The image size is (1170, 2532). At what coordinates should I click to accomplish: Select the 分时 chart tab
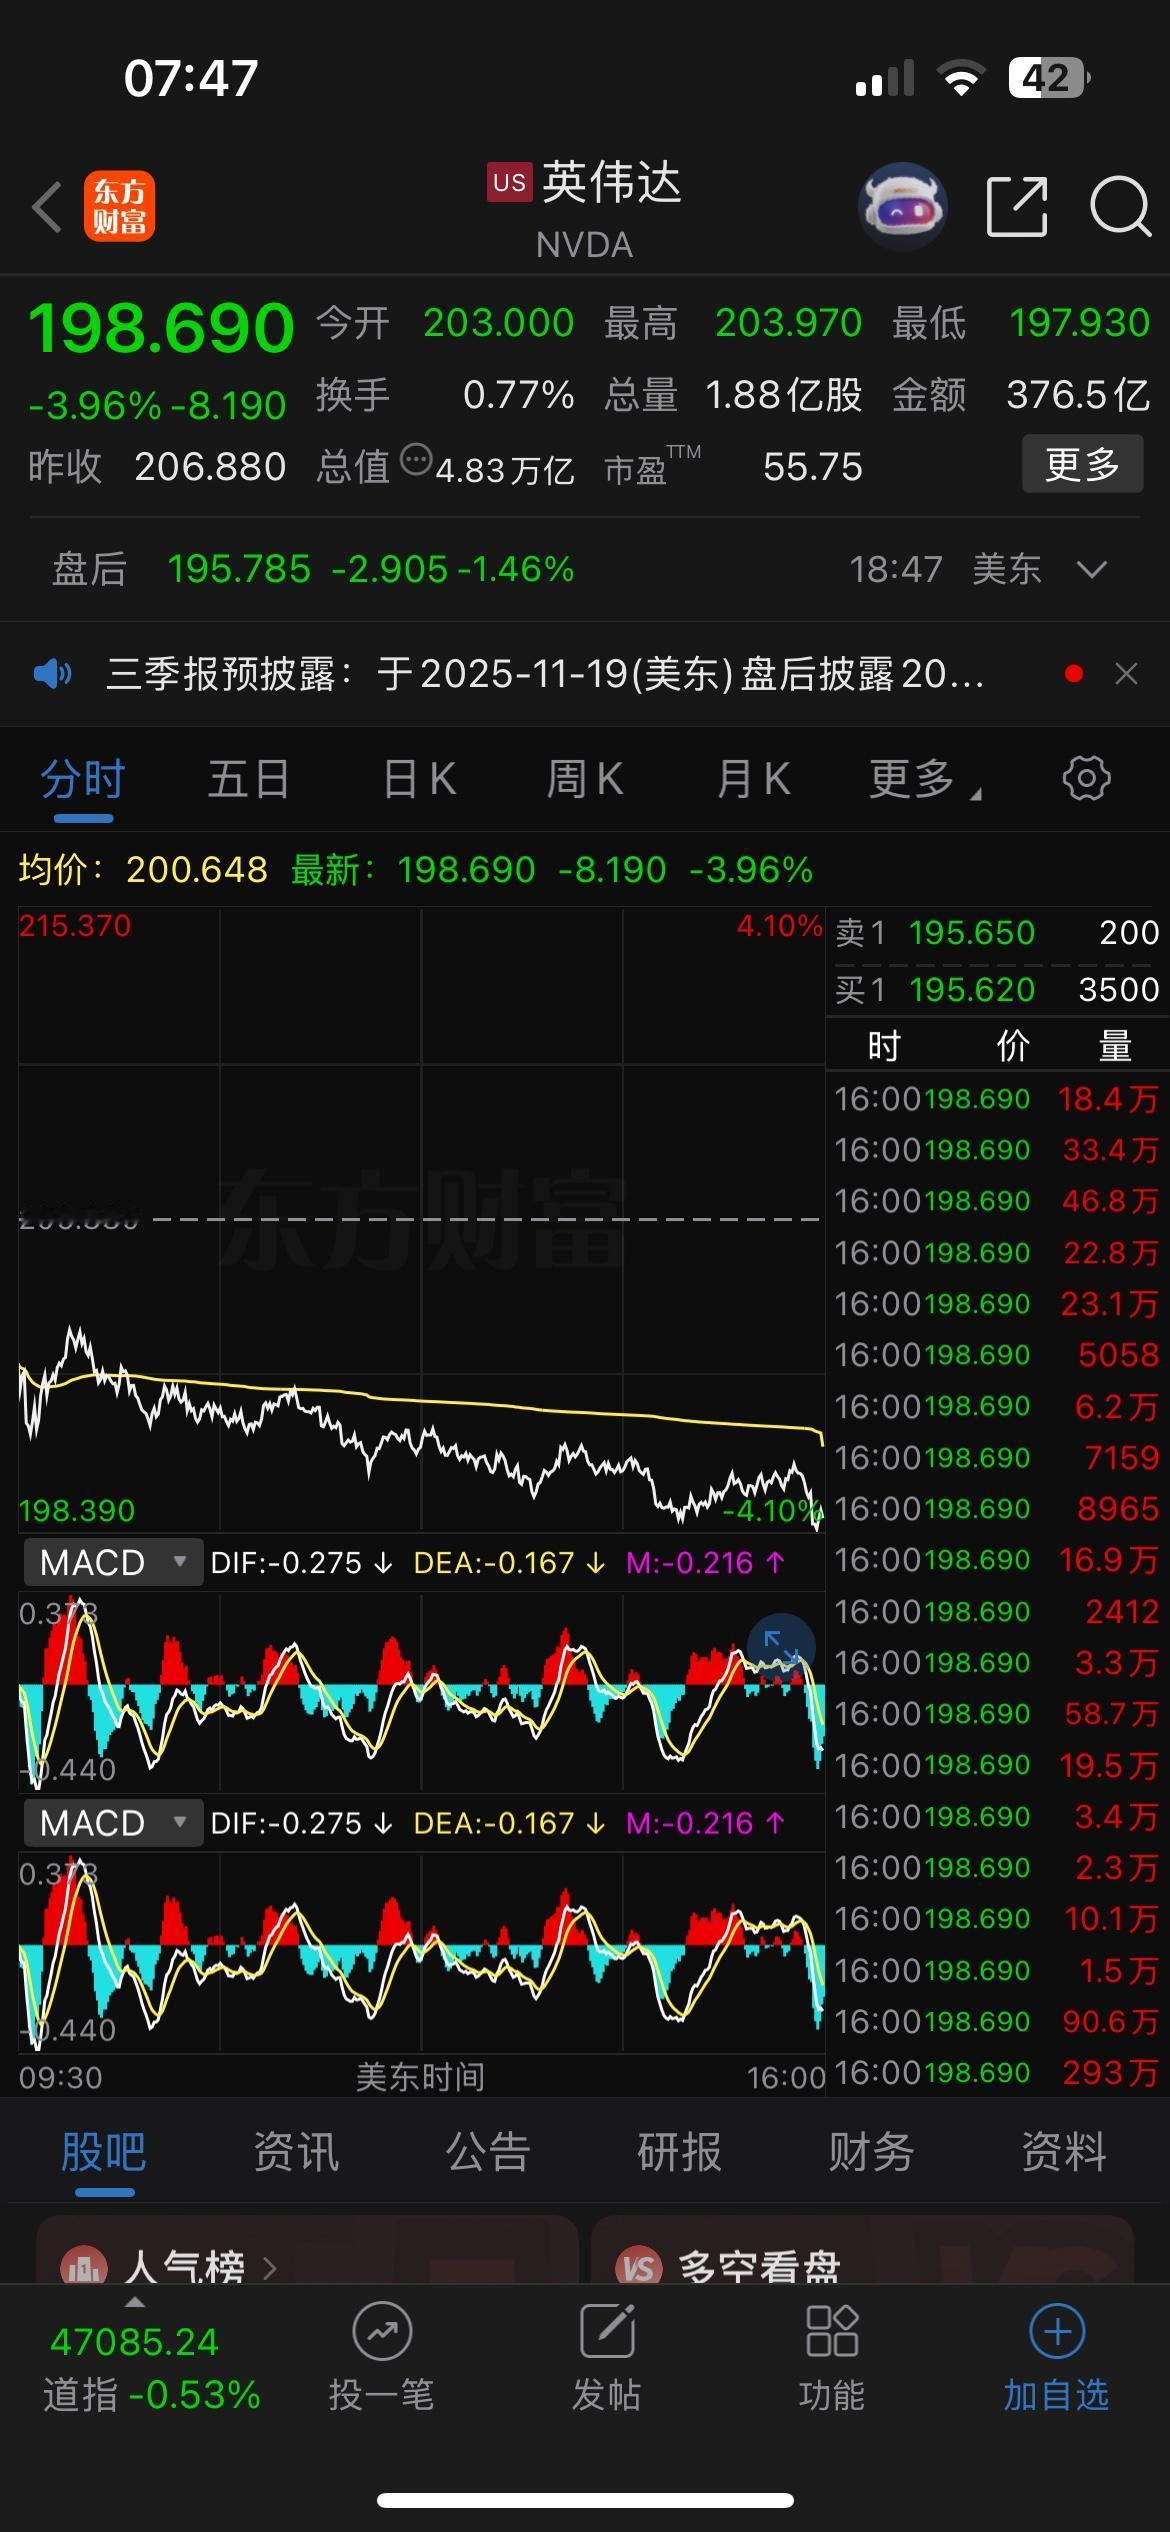(x=83, y=779)
